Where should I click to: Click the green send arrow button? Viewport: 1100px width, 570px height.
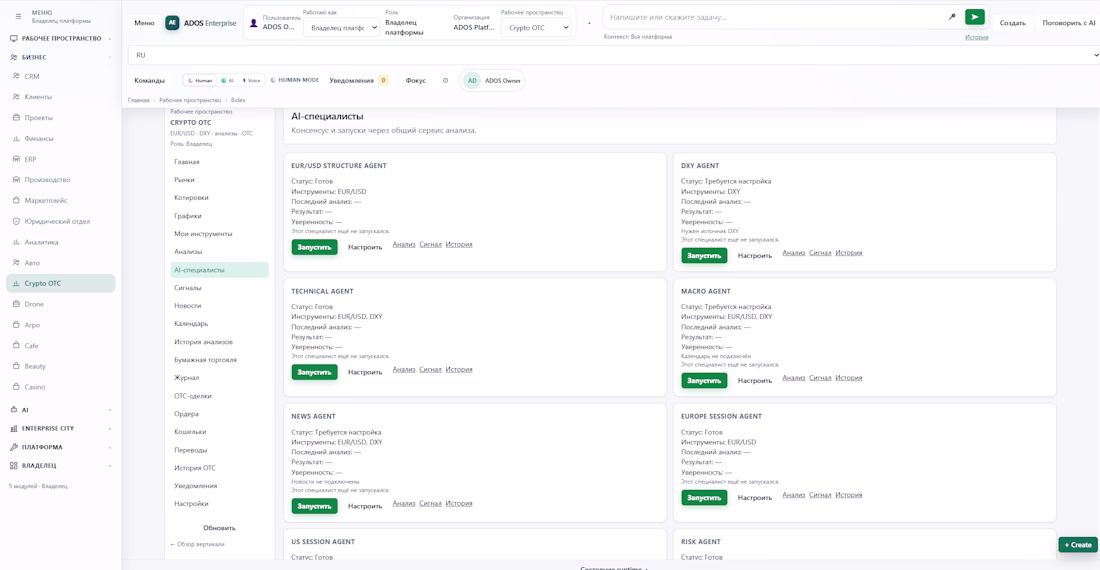point(974,17)
